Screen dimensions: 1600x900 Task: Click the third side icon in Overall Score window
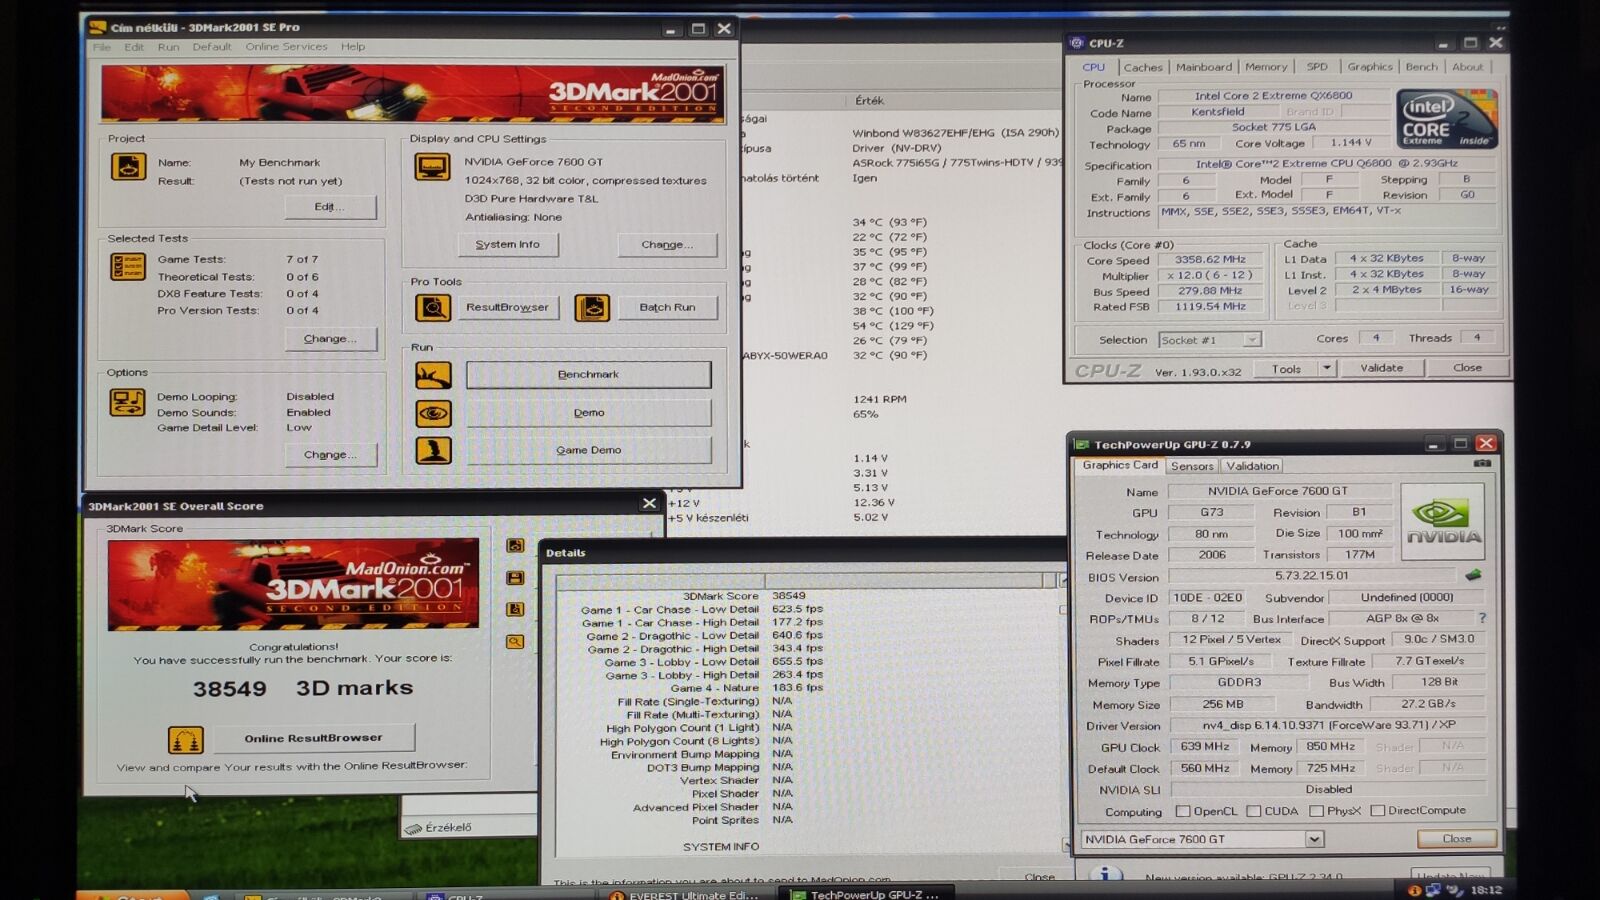[515, 610]
